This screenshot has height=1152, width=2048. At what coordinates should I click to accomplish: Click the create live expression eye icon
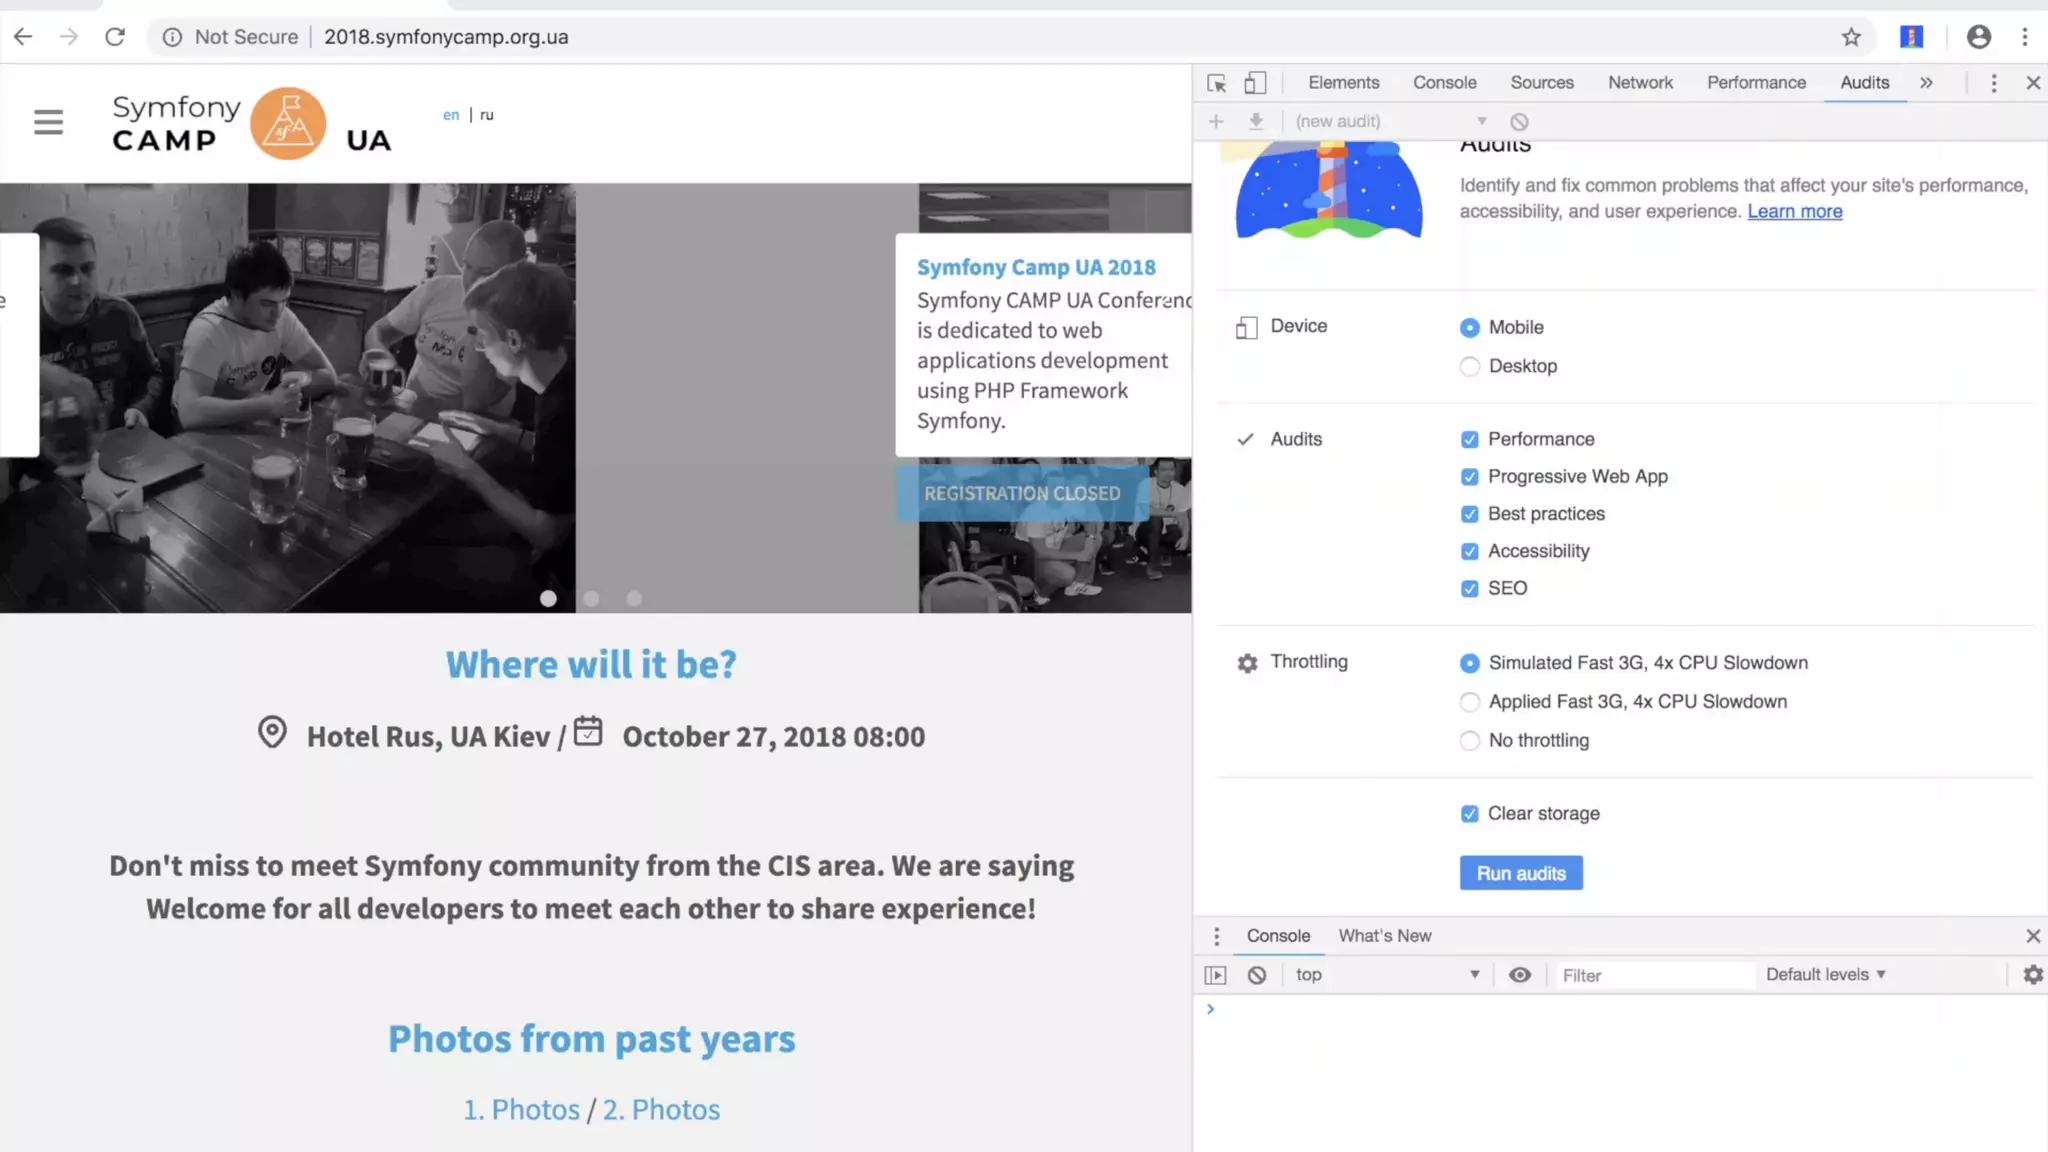point(1519,975)
